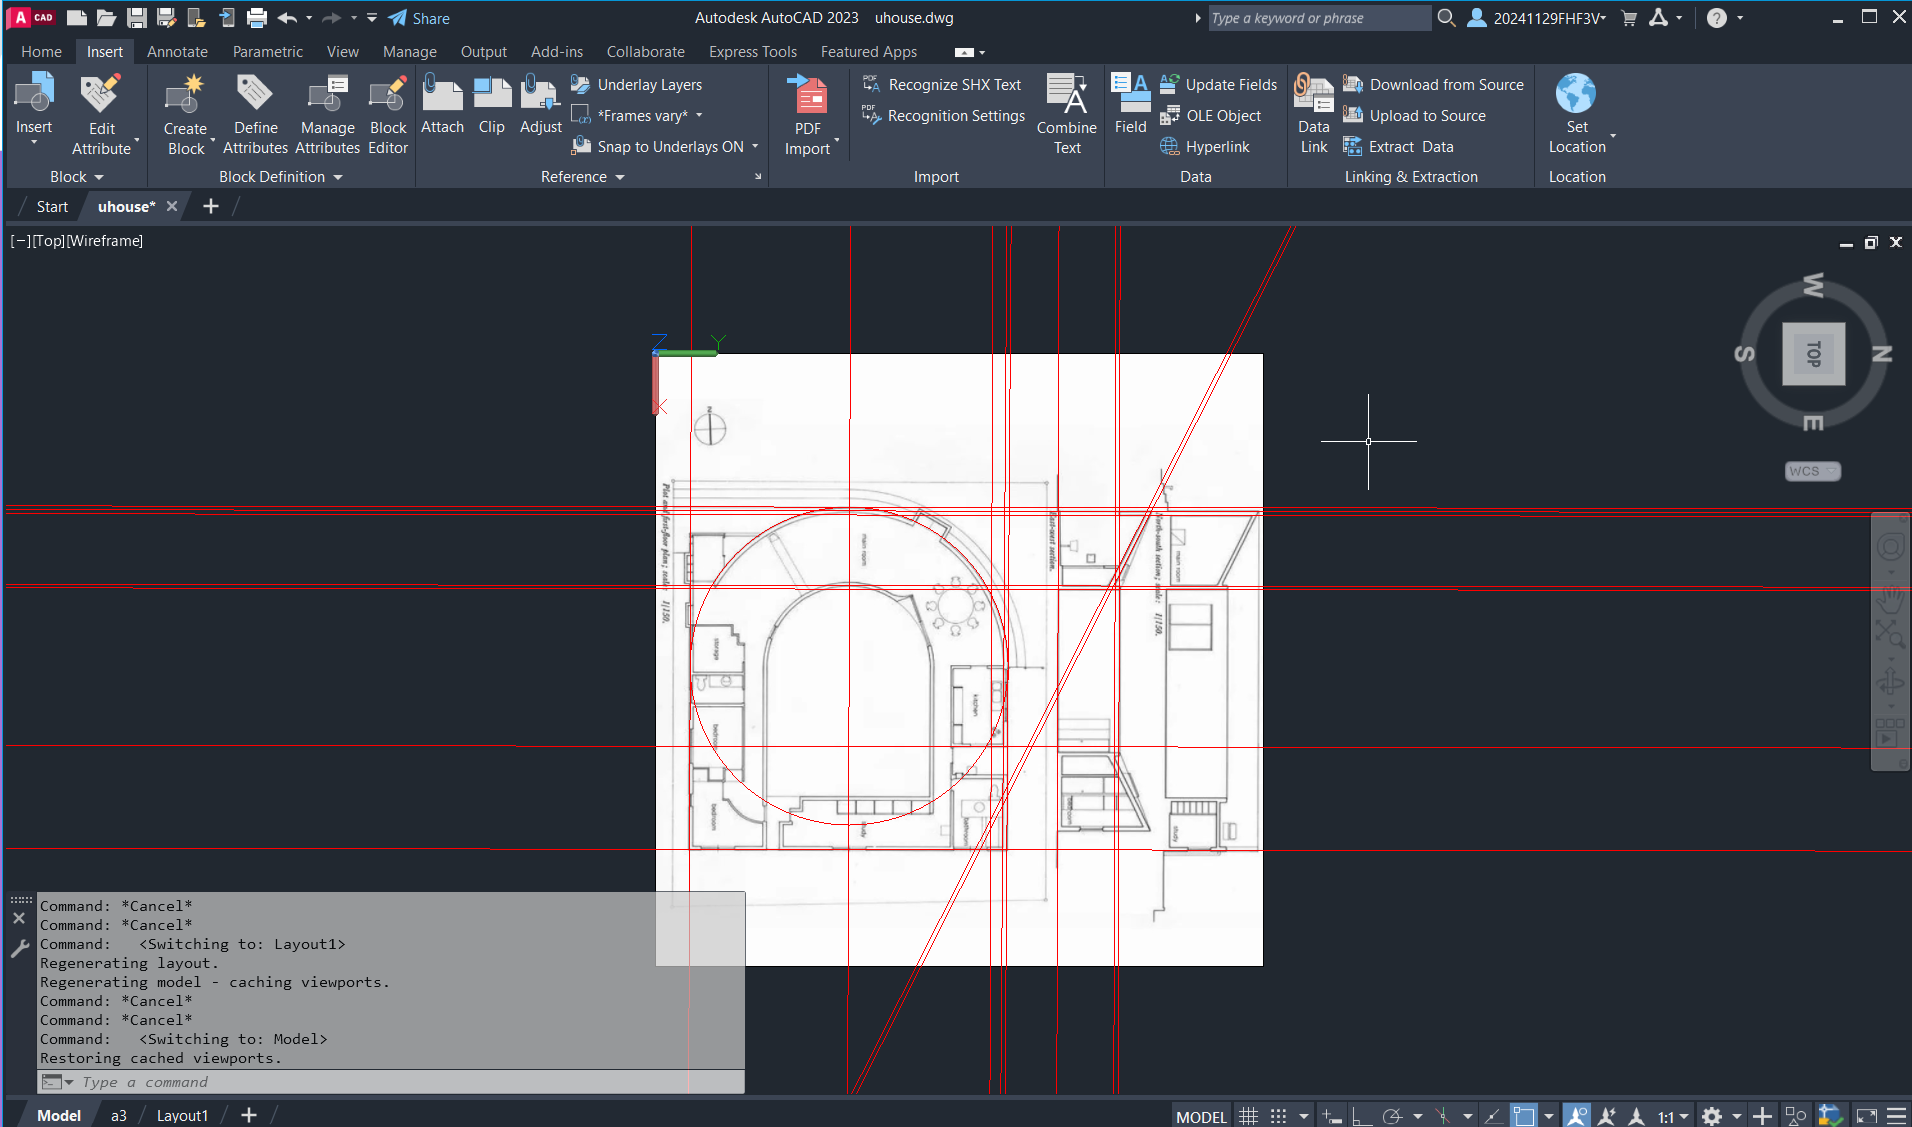Switch to the Layout1 tab
This screenshot has height=1127, width=1912.
coord(182,1115)
